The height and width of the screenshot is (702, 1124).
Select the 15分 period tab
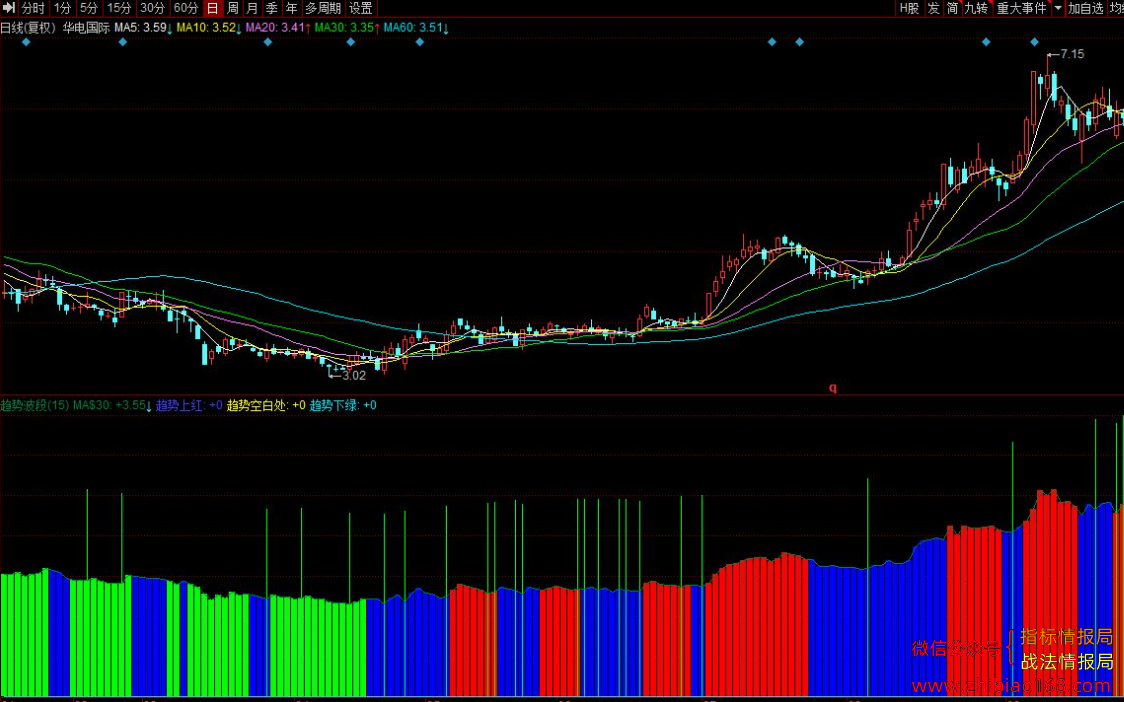pos(119,8)
